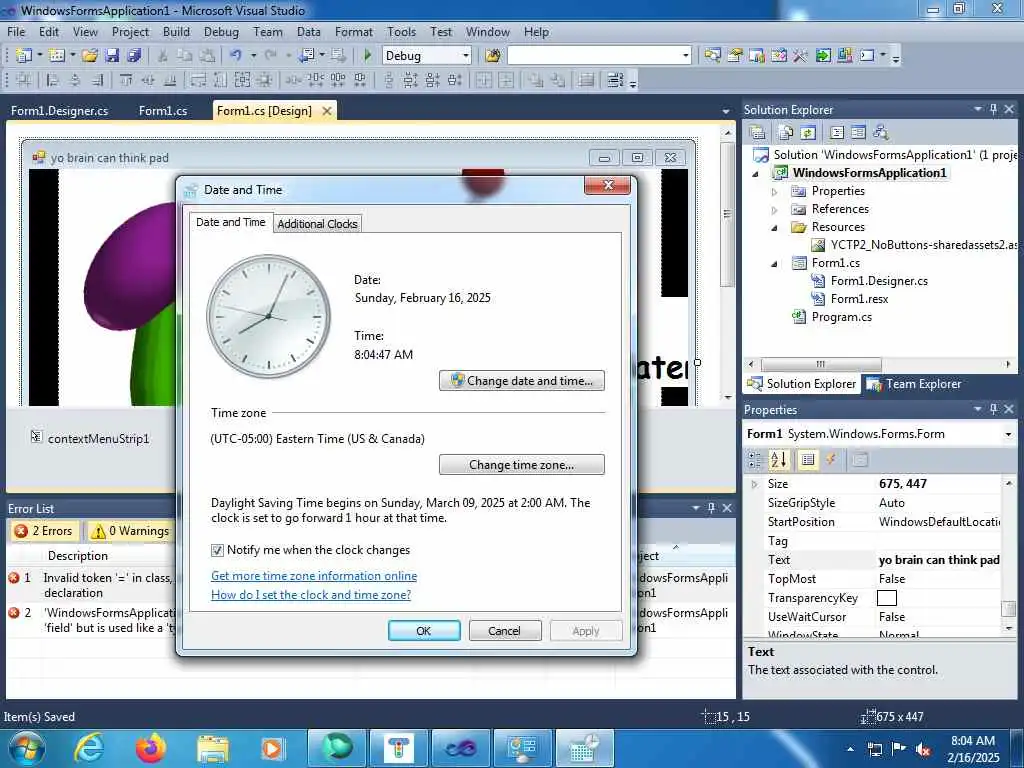Click the Refresh icon in Solution Explorer
Image resolution: width=1024 pixels, height=768 pixels.
(x=808, y=133)
